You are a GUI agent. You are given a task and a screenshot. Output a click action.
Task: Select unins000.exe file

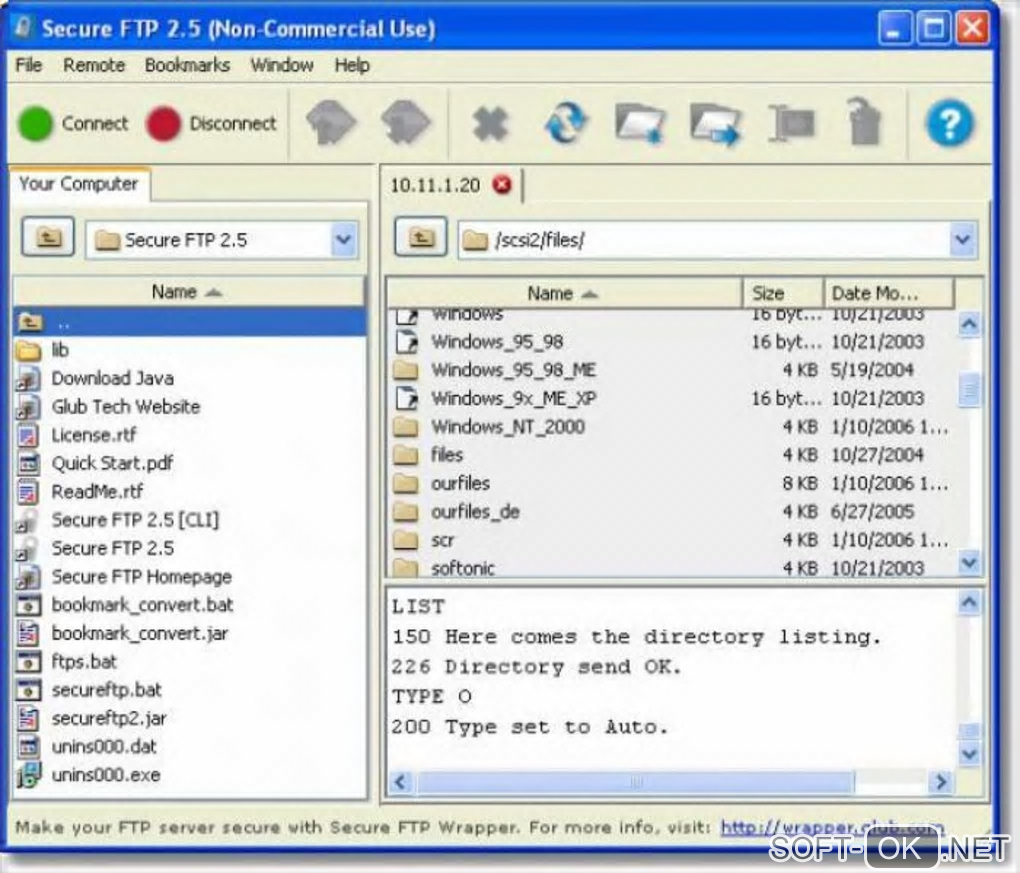tap(189, 775)
